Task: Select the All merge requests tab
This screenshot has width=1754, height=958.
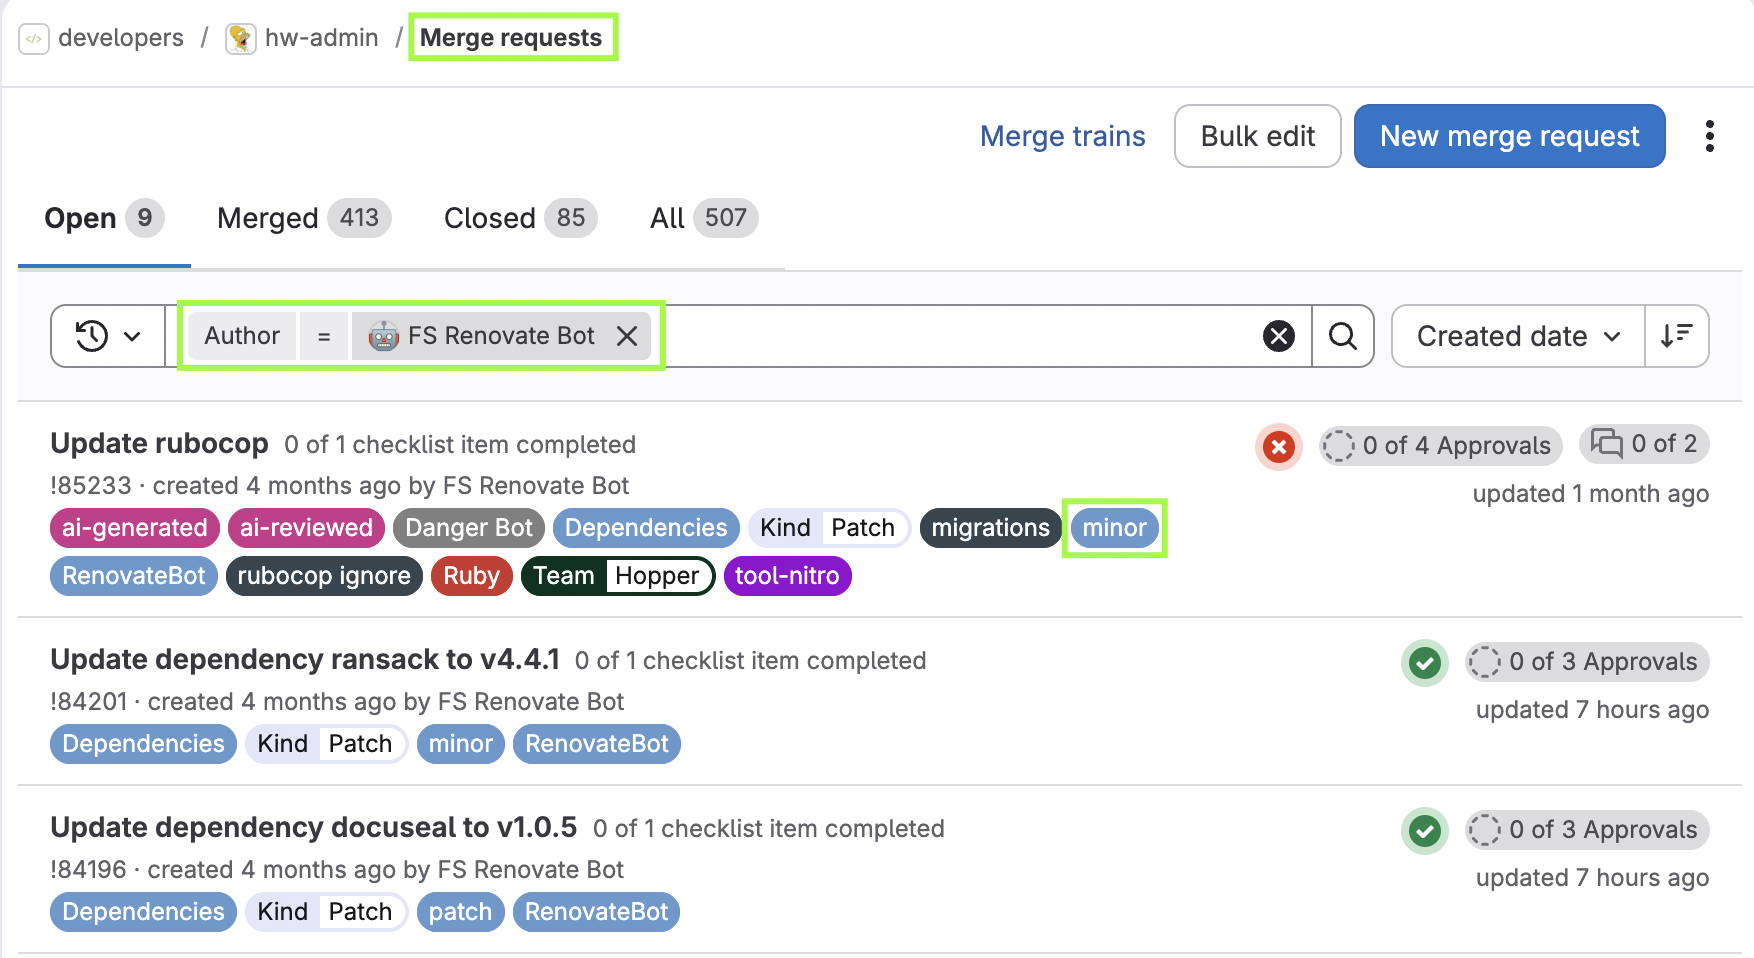Action: (704, 218)
